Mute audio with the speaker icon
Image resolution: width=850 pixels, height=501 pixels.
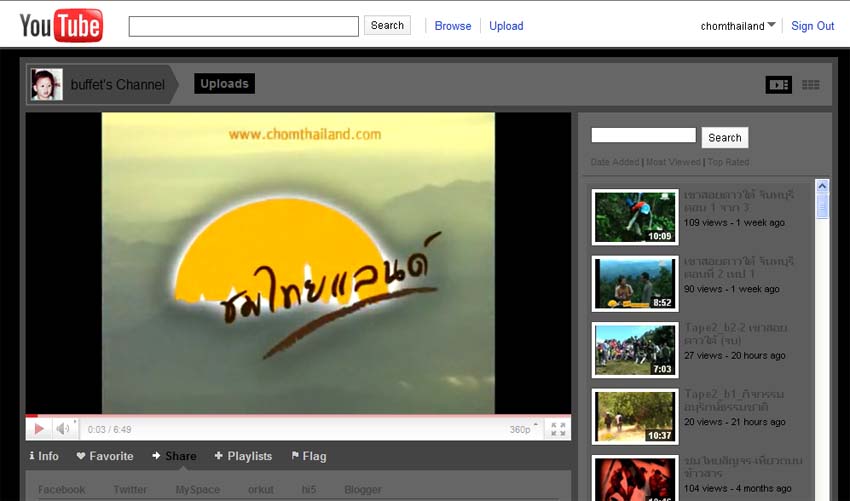[x=63, y=429]
